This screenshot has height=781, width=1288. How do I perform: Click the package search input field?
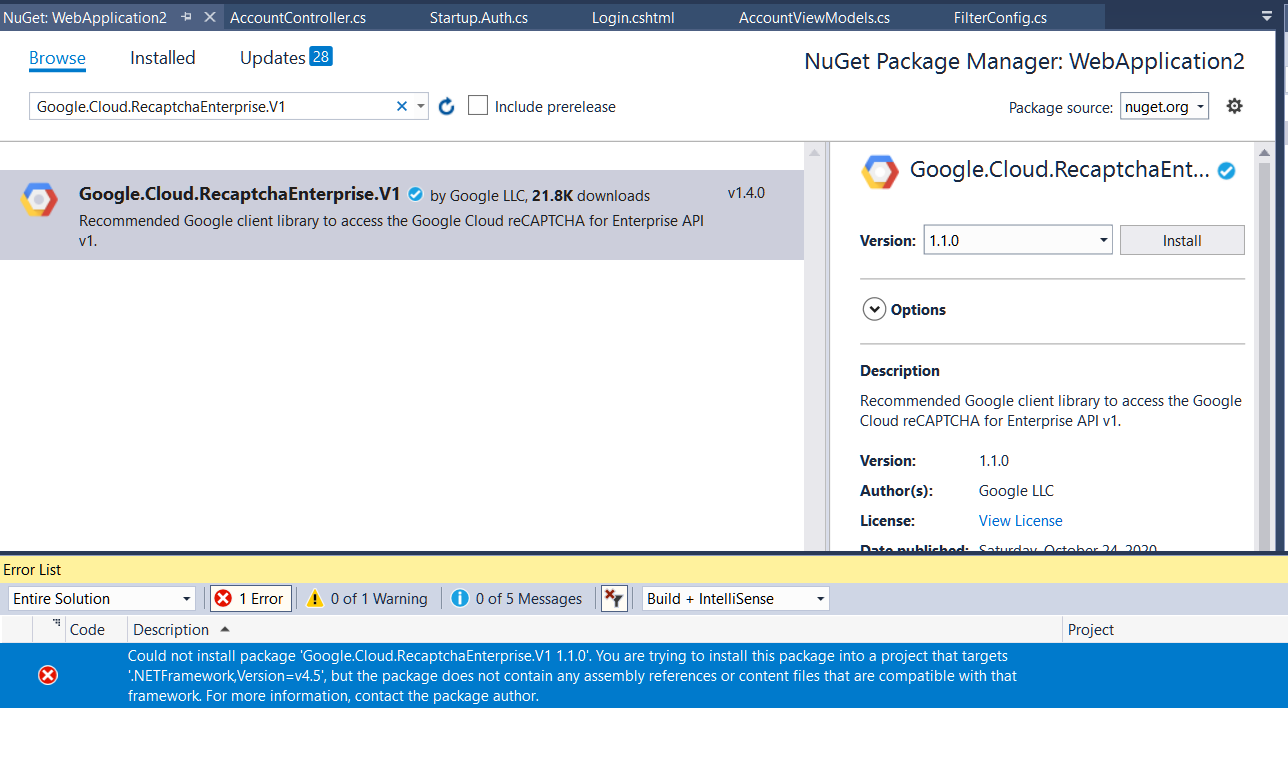[210, 106]
